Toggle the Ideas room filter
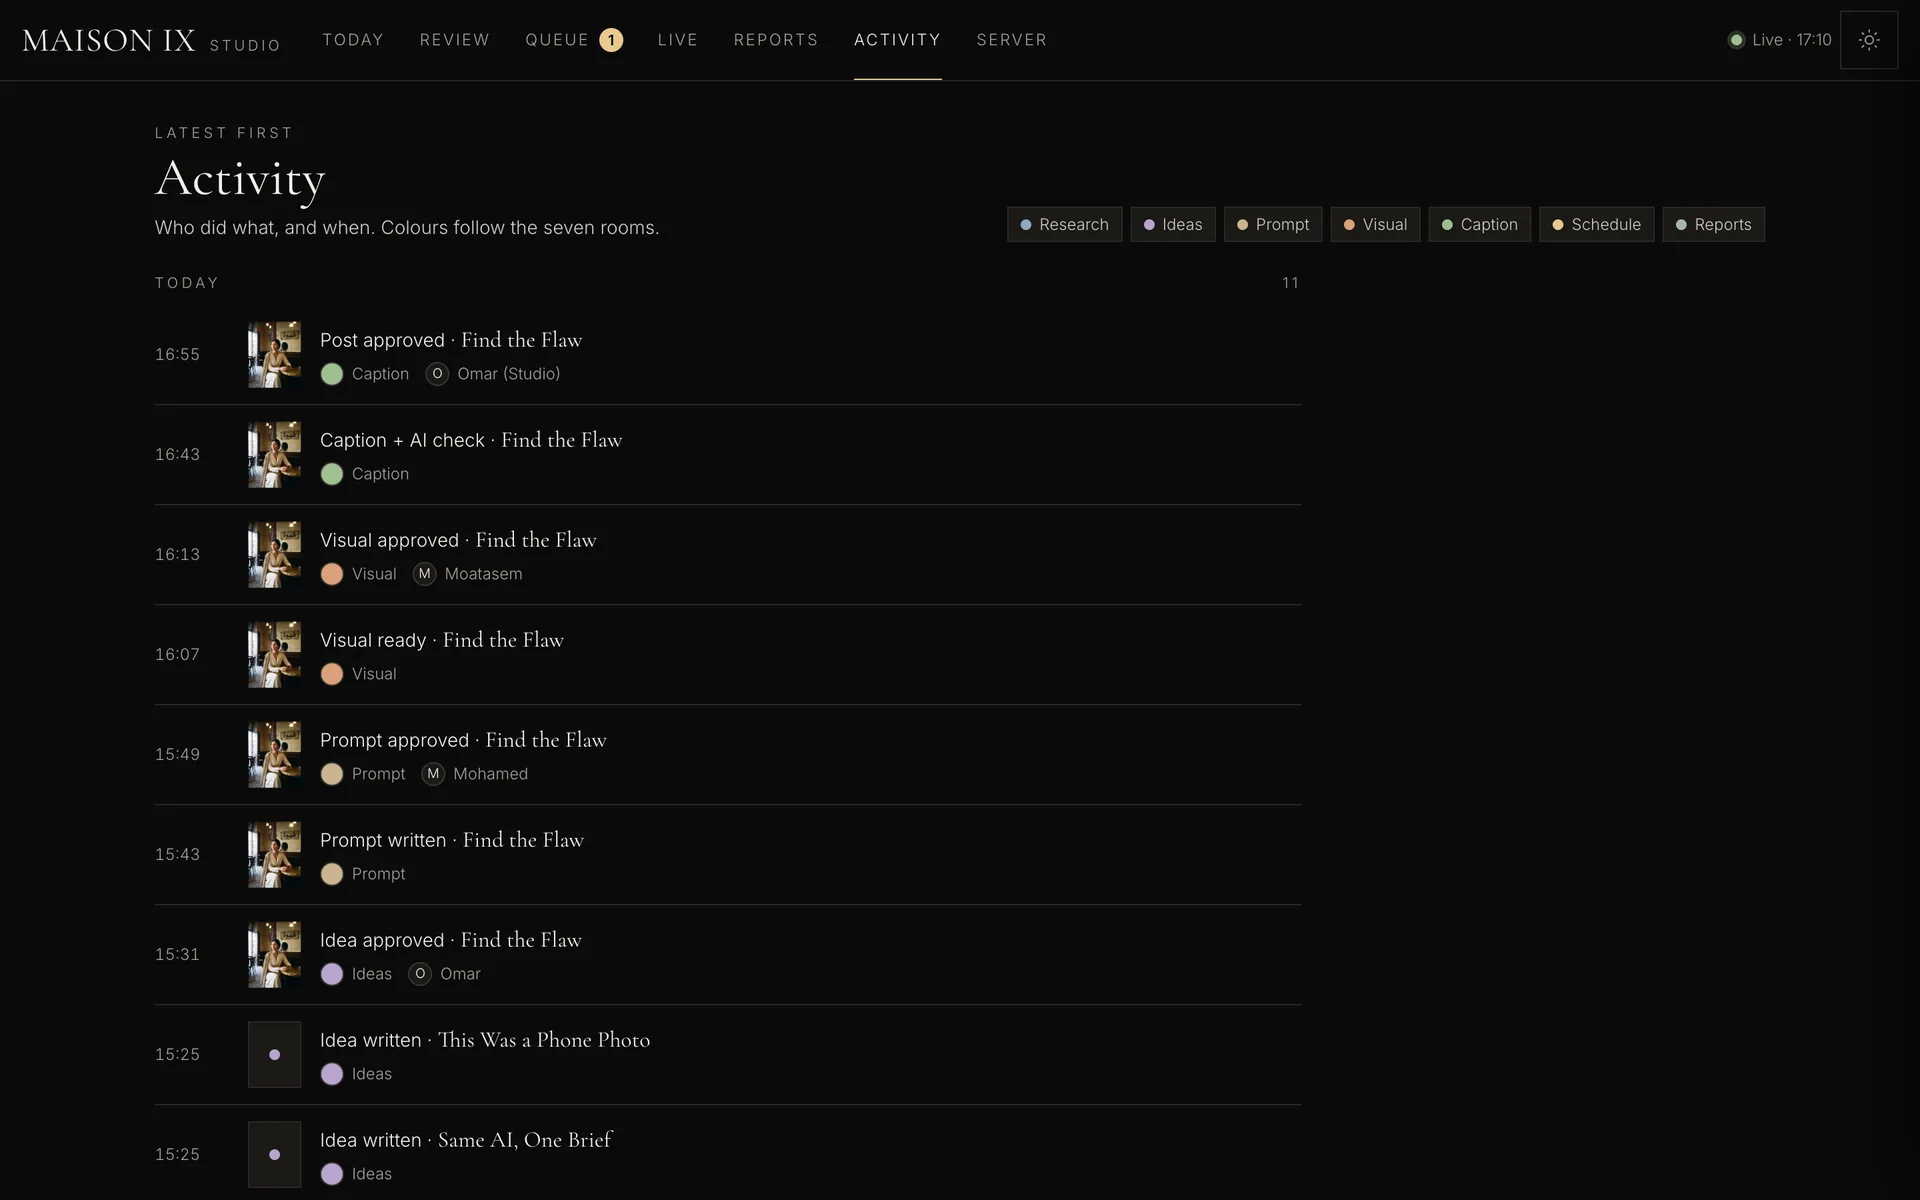 pyautogui.click(x=1173, y=225)
